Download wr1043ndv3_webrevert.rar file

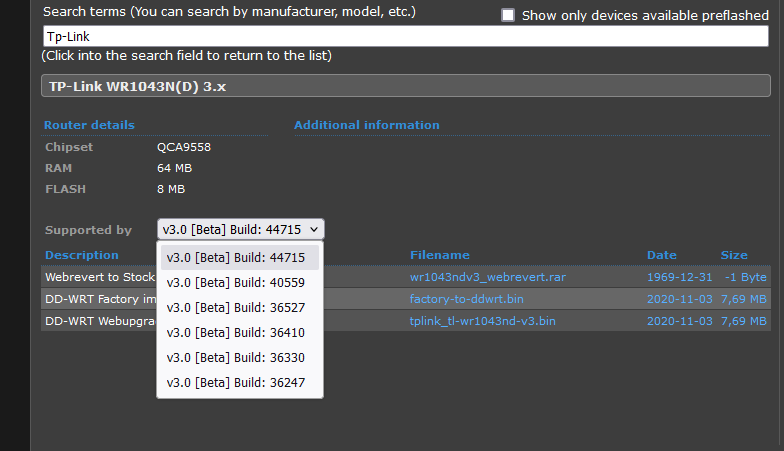tap(488, 277)
